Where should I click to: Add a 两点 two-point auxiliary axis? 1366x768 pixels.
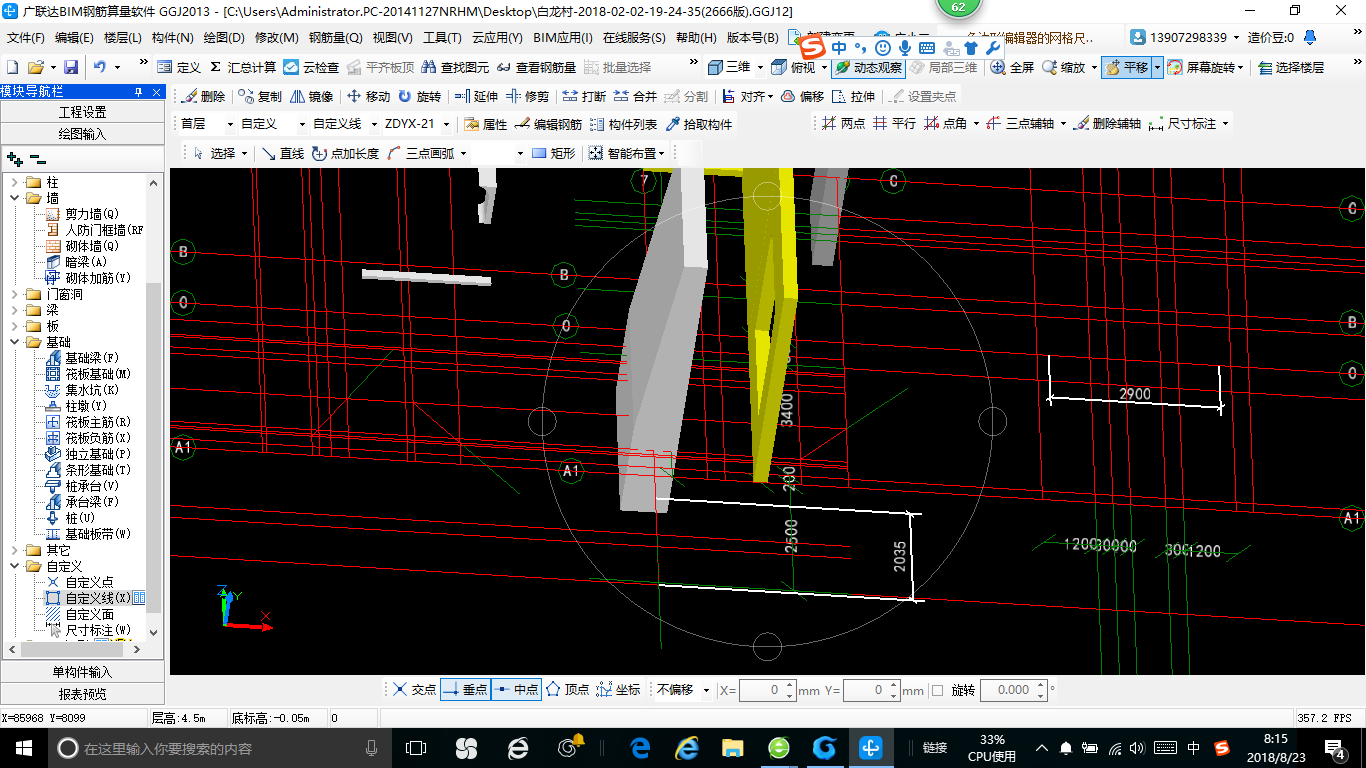(x=843, y=123)
